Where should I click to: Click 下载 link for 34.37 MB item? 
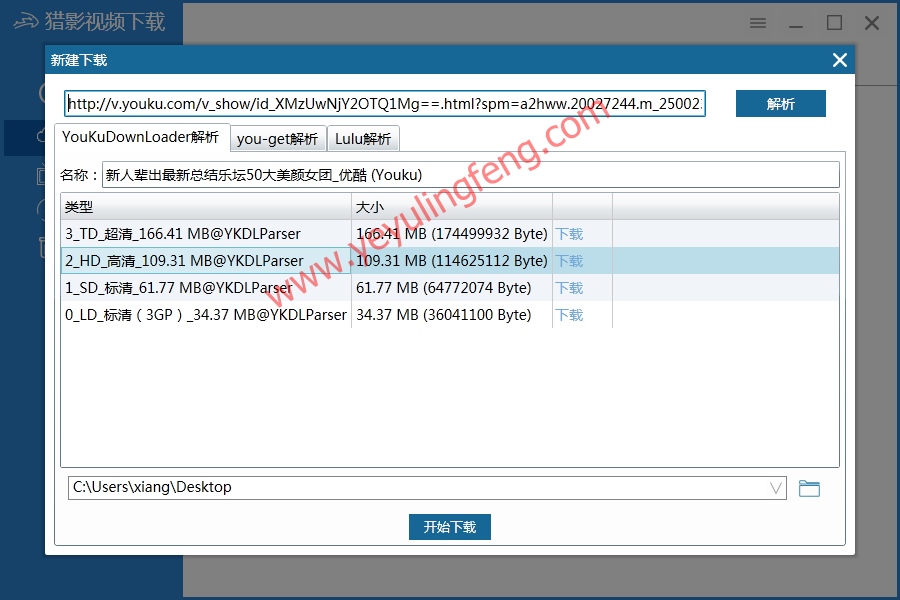(x=569, y=315)
